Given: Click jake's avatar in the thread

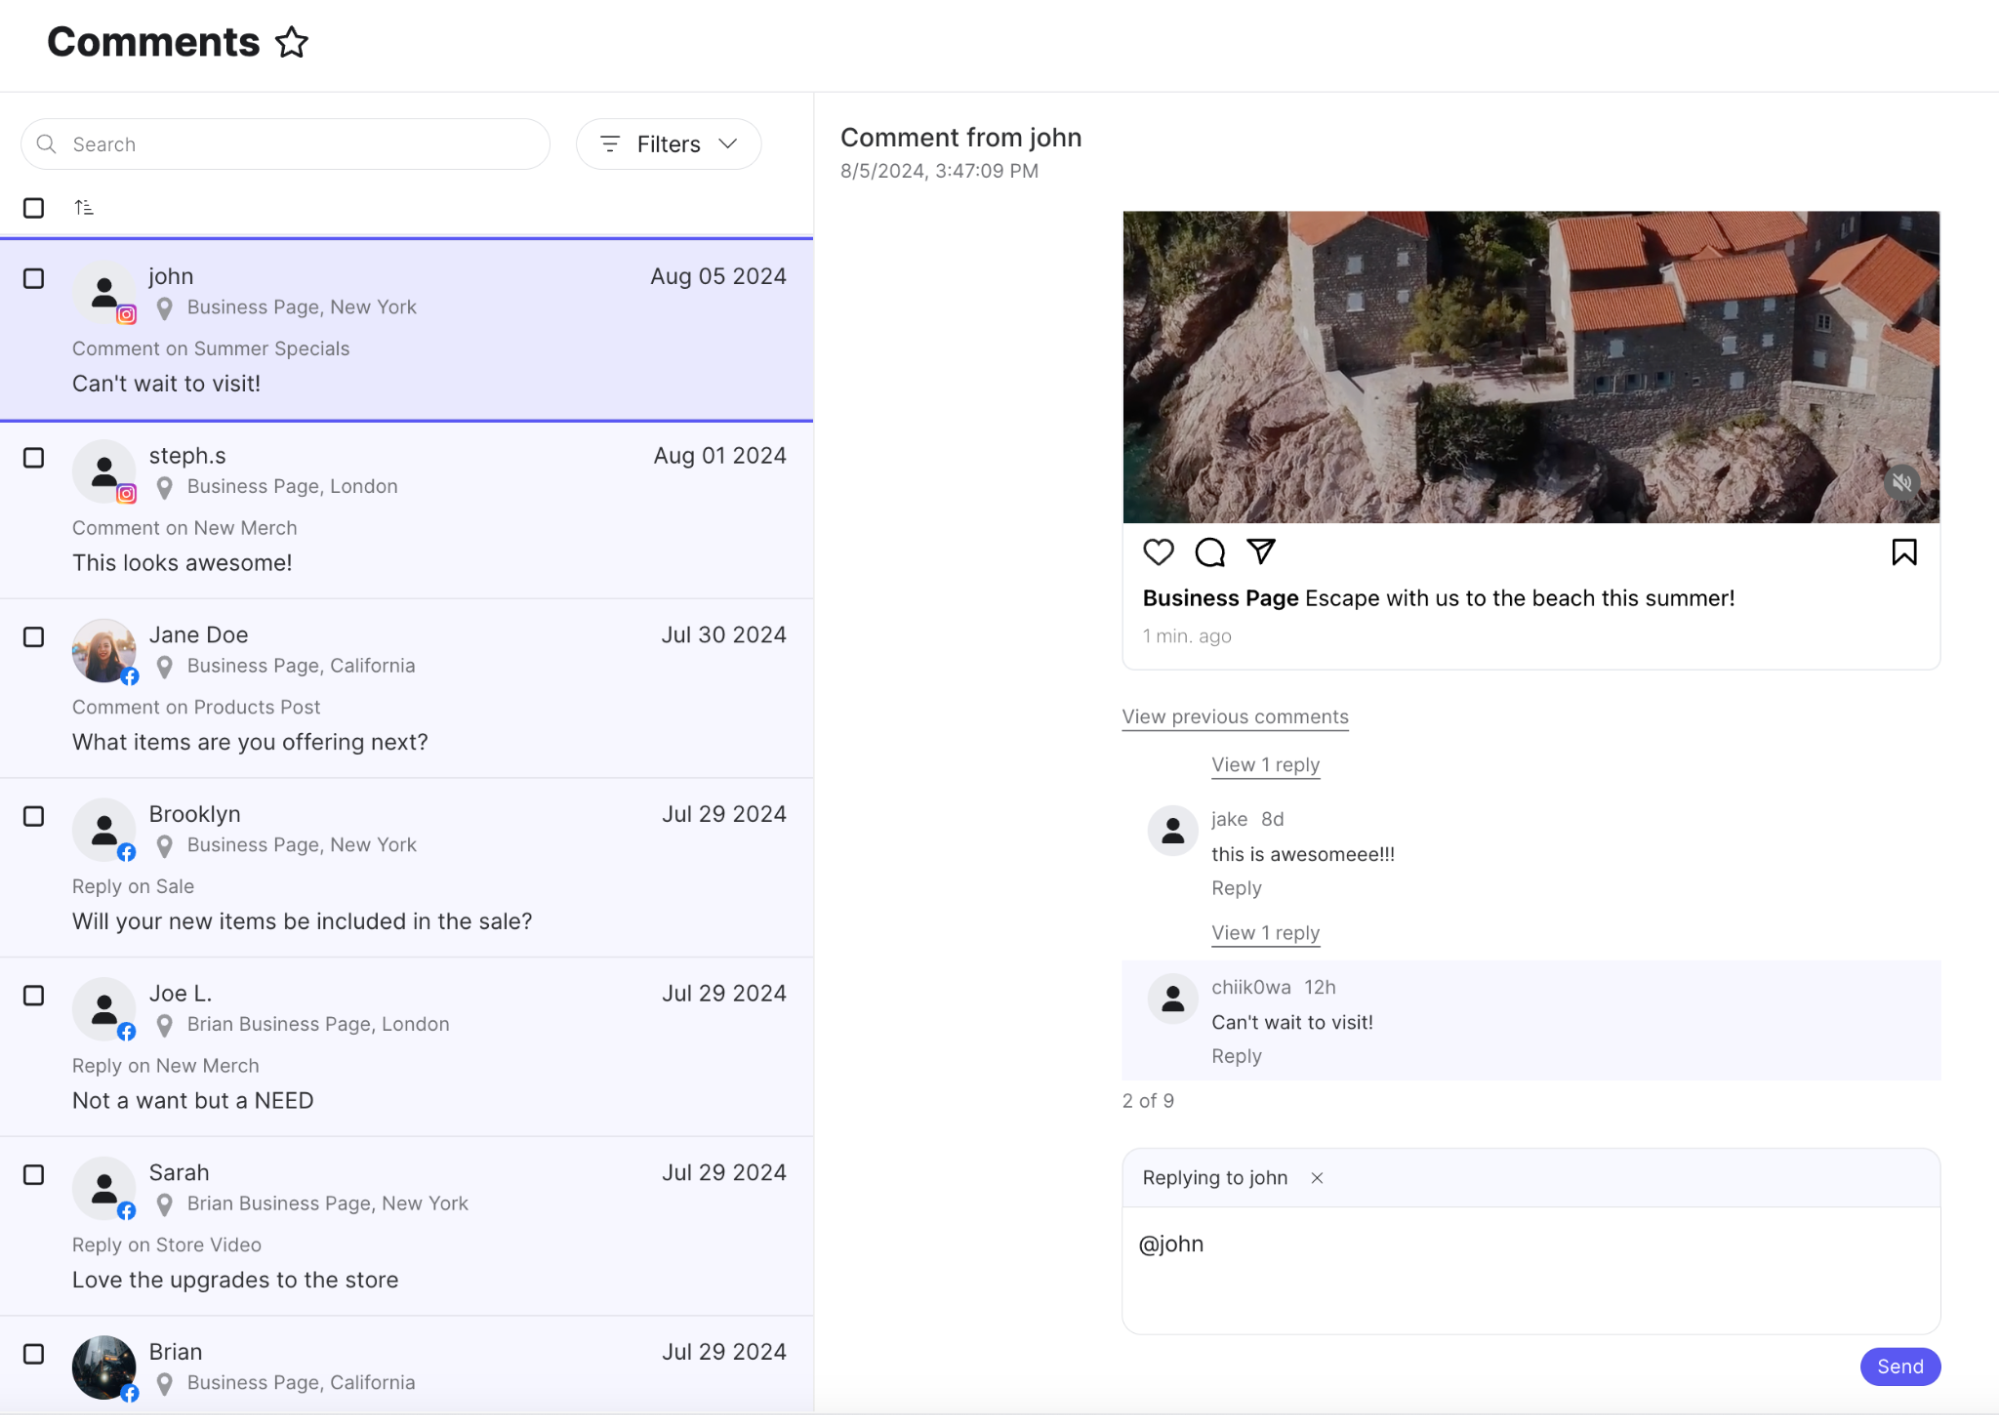Looking at the screenshot, I should coord(1172,830).
